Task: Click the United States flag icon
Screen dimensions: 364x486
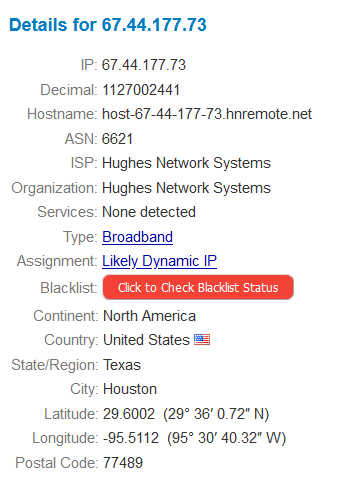Action: coord(202,340)
